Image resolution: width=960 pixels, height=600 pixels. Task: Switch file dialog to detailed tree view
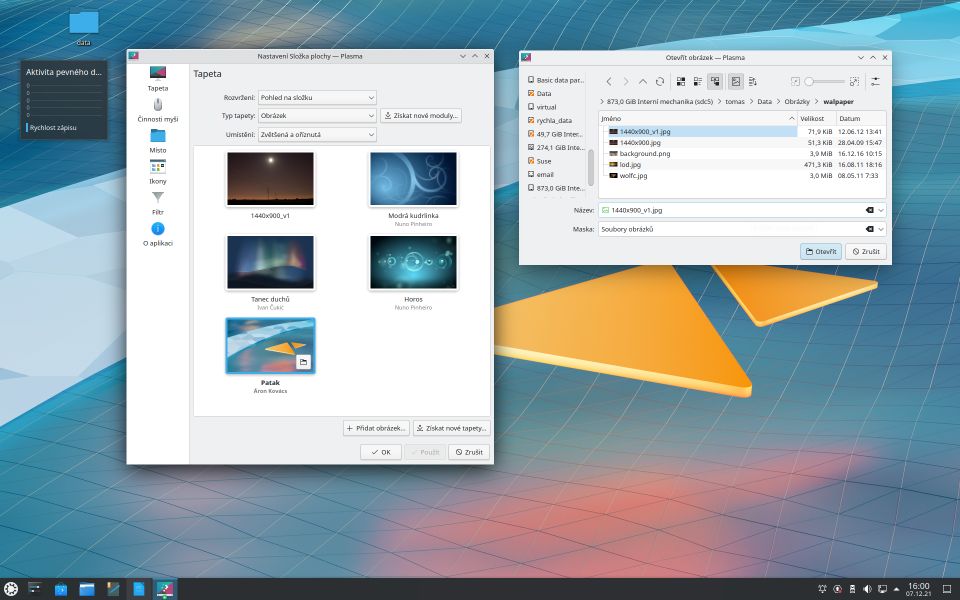tap(714, 81)
